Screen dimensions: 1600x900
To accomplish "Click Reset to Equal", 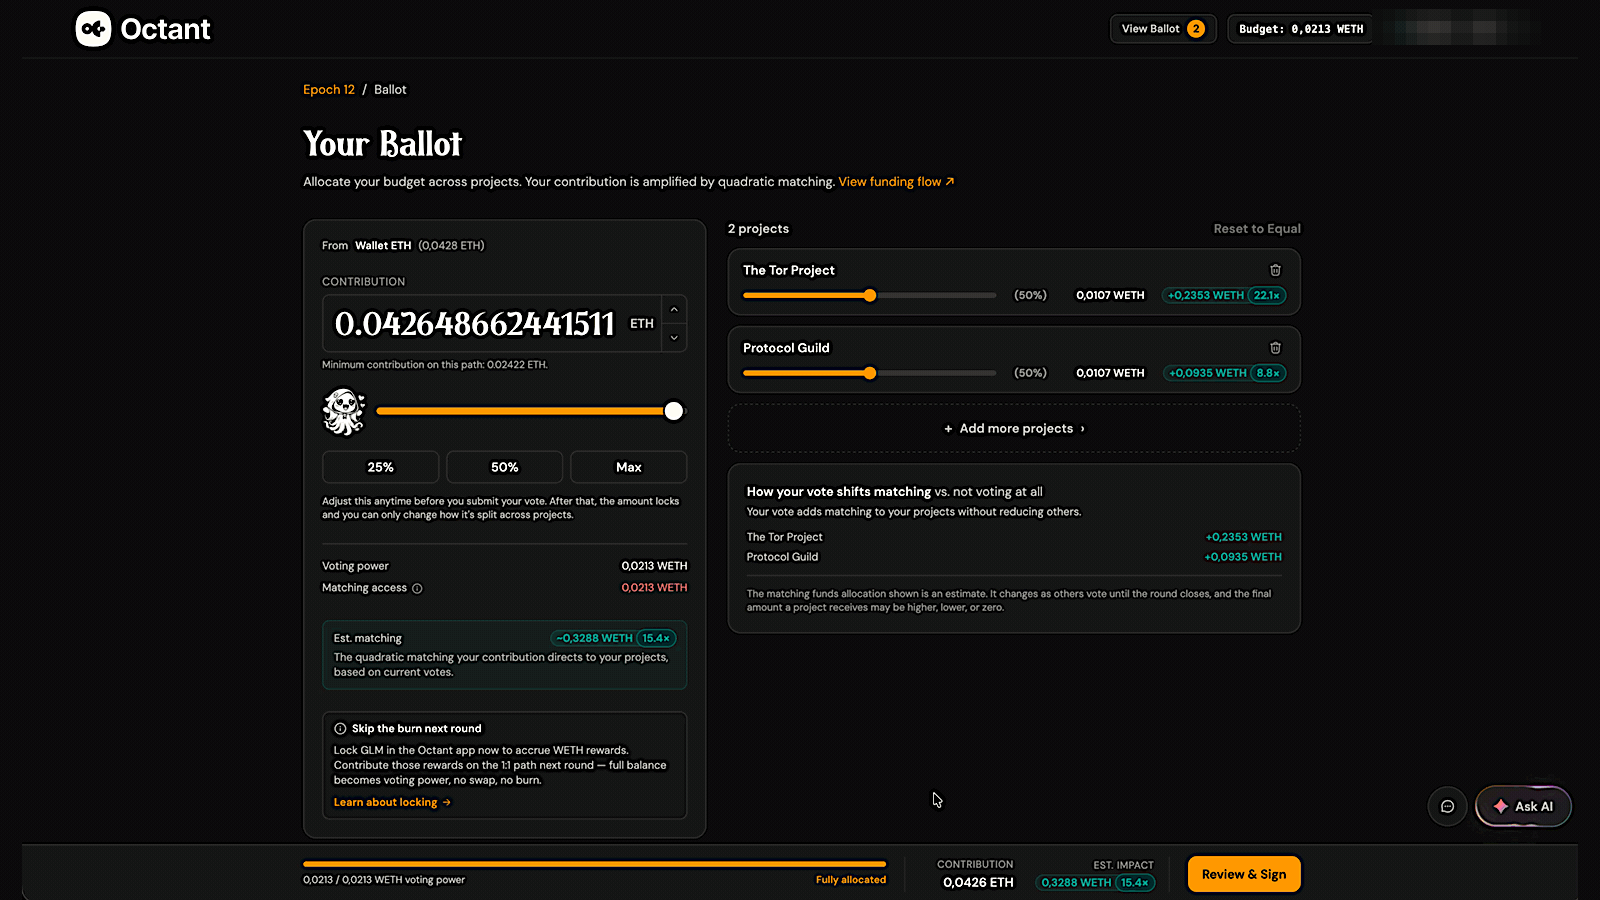I will coord(1257,229).
